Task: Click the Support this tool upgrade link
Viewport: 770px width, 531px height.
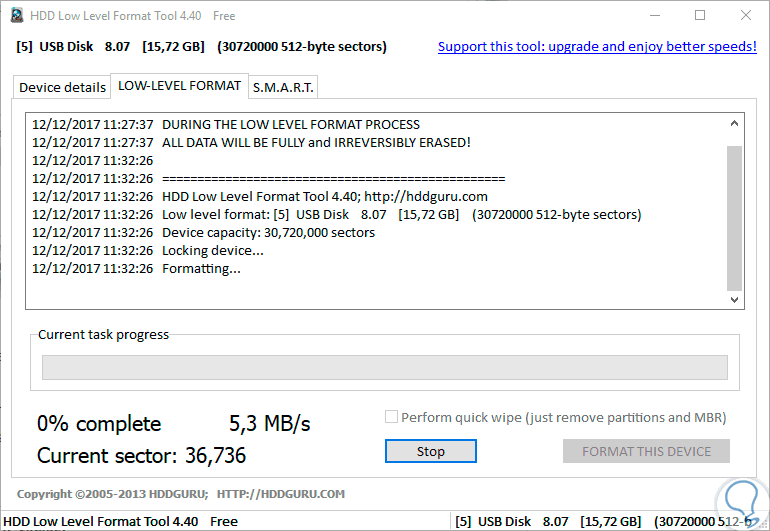Action: point(597,47)
